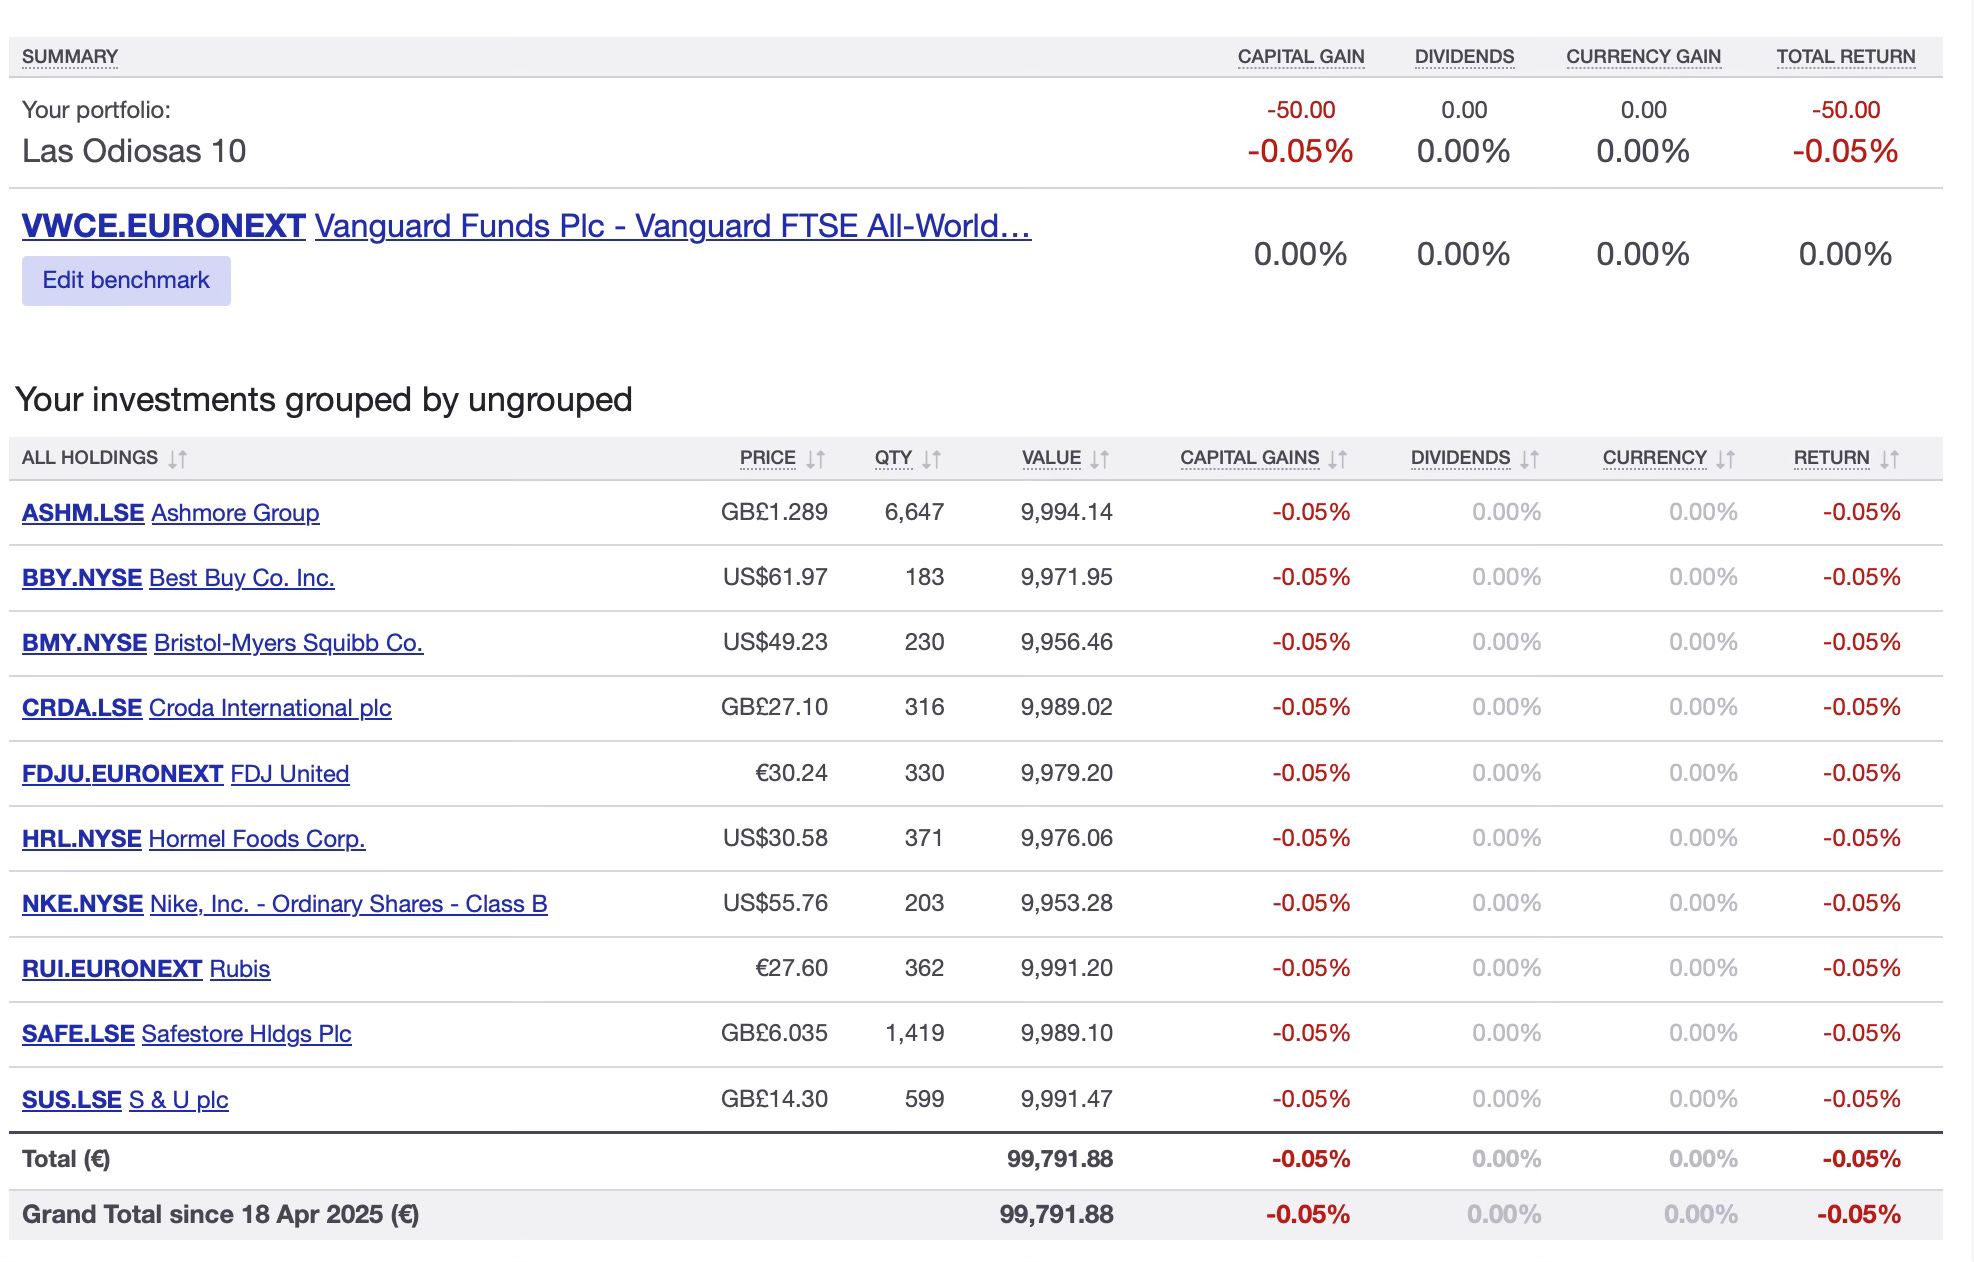Open S & U plc company link

click(179, 1100)
